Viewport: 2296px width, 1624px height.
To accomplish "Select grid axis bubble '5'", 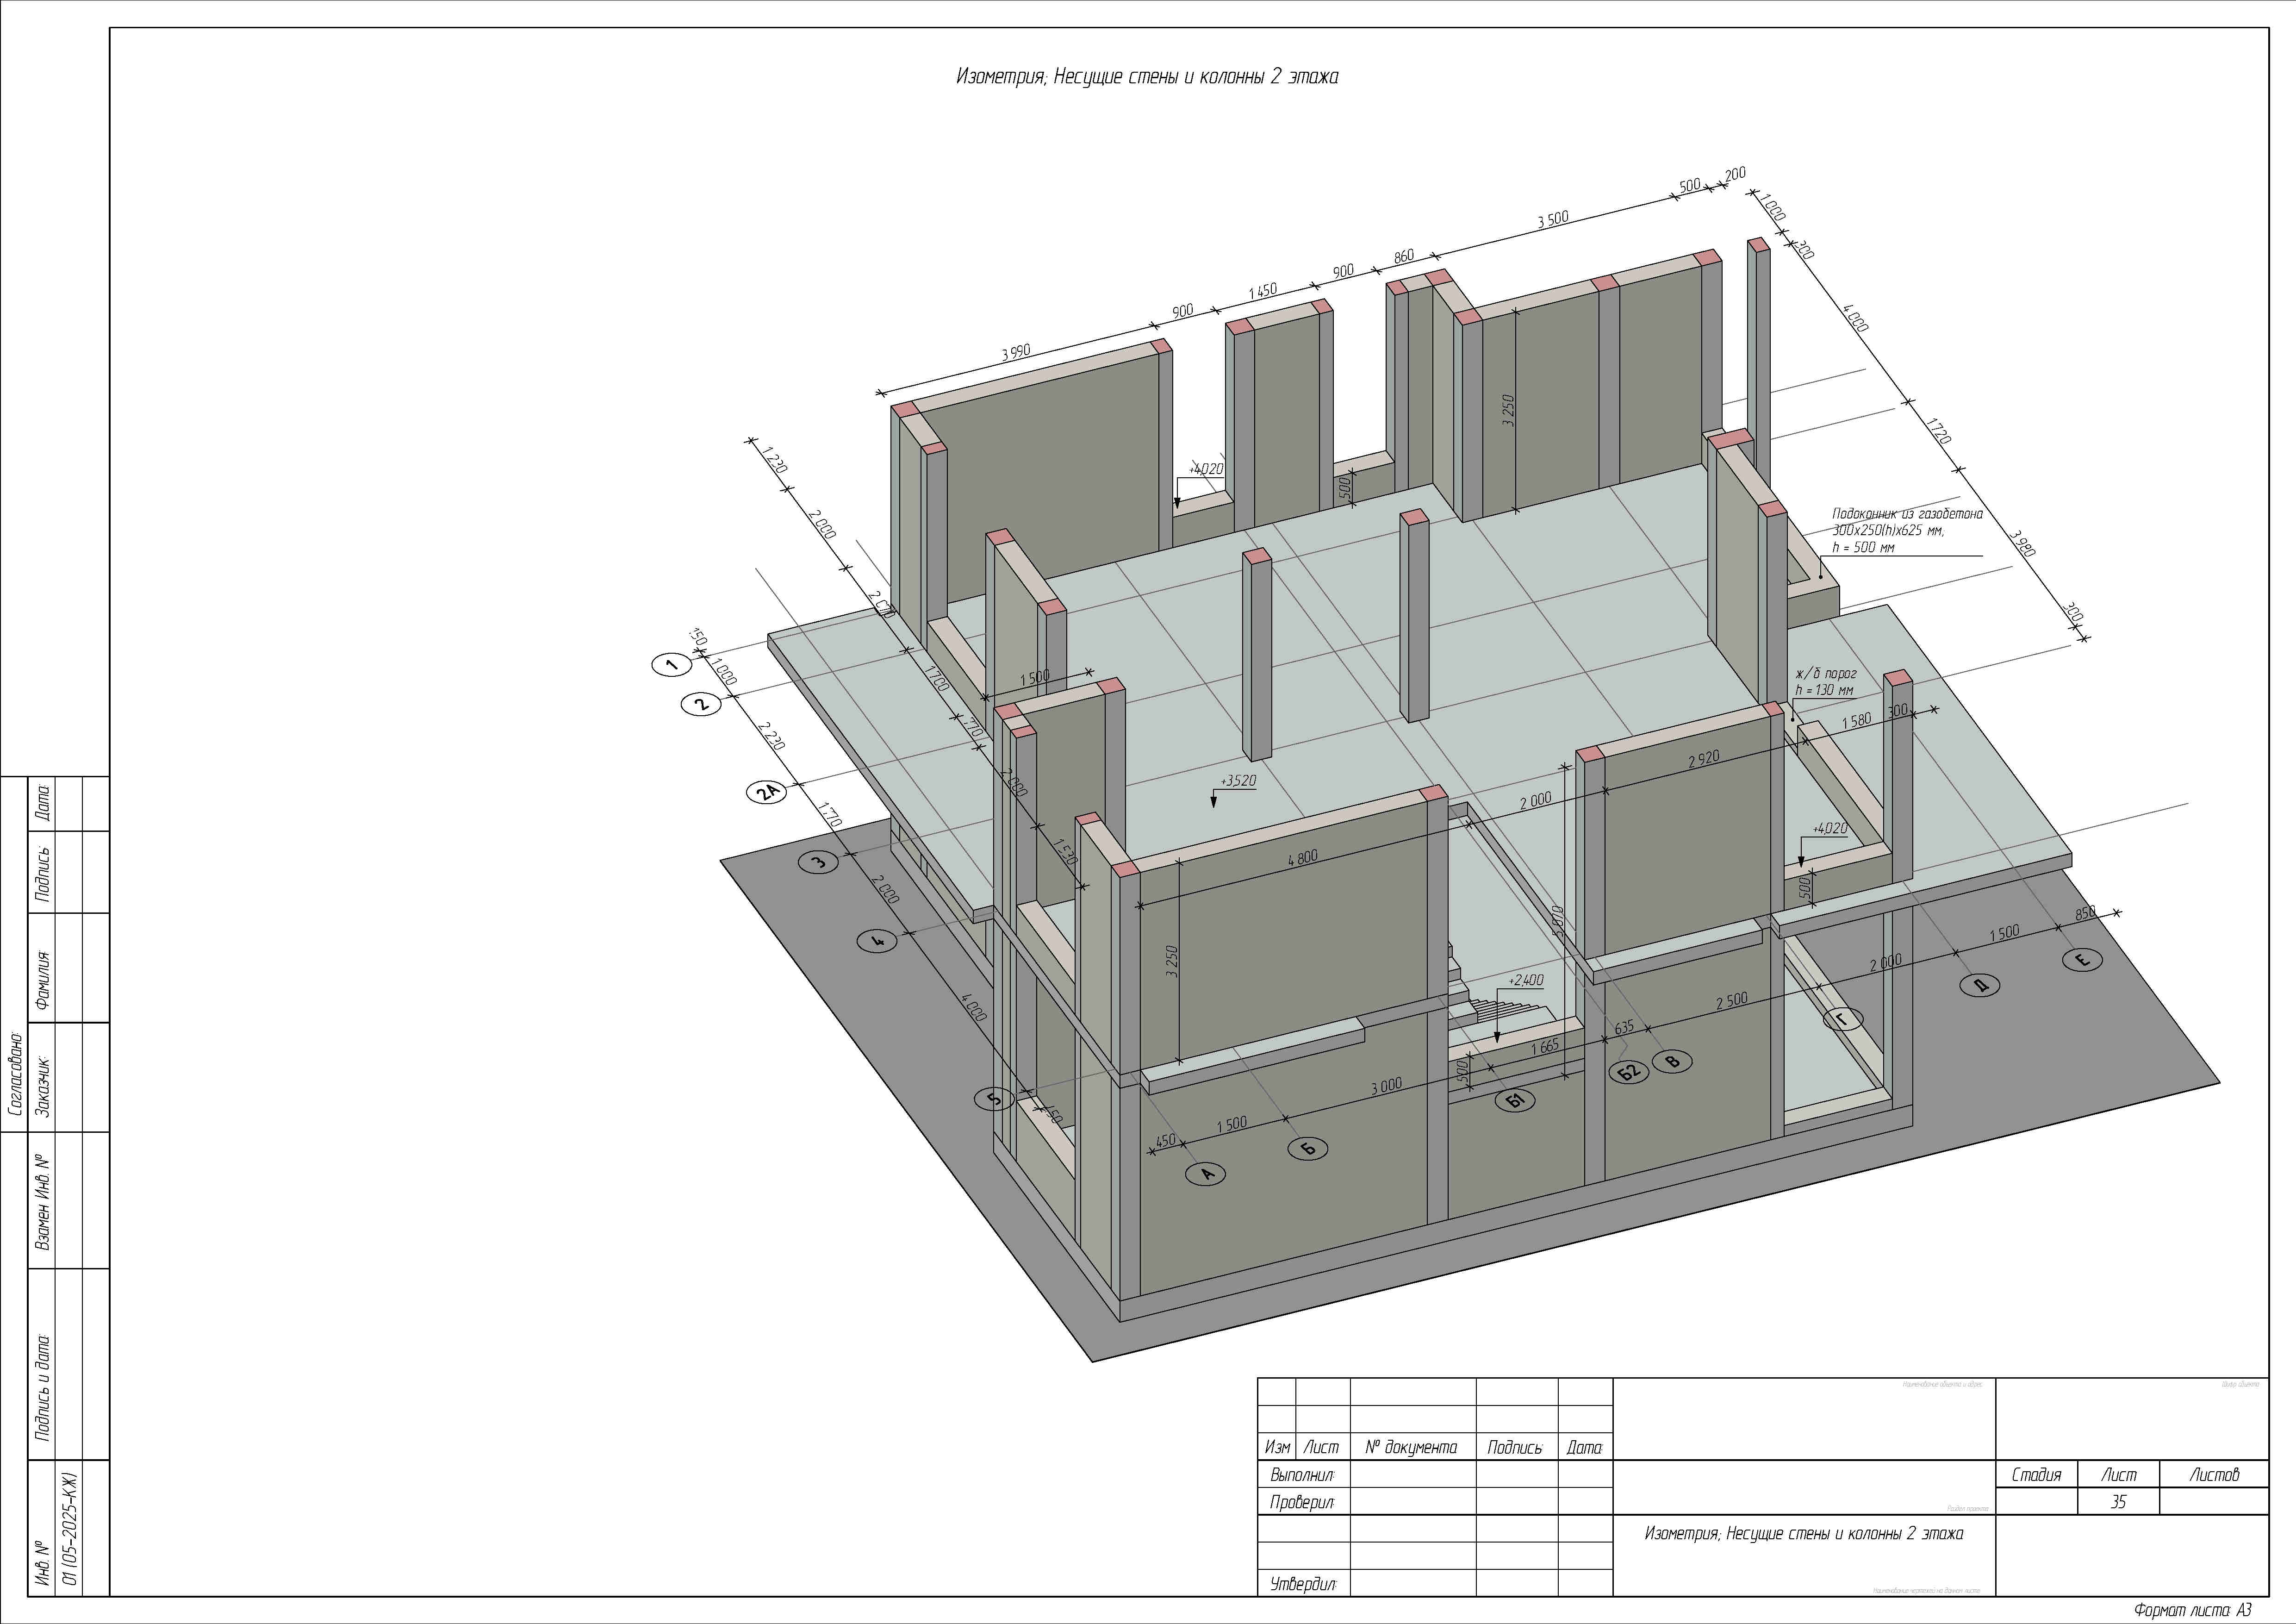I will pyautogui.click(x=994, y=1099).
